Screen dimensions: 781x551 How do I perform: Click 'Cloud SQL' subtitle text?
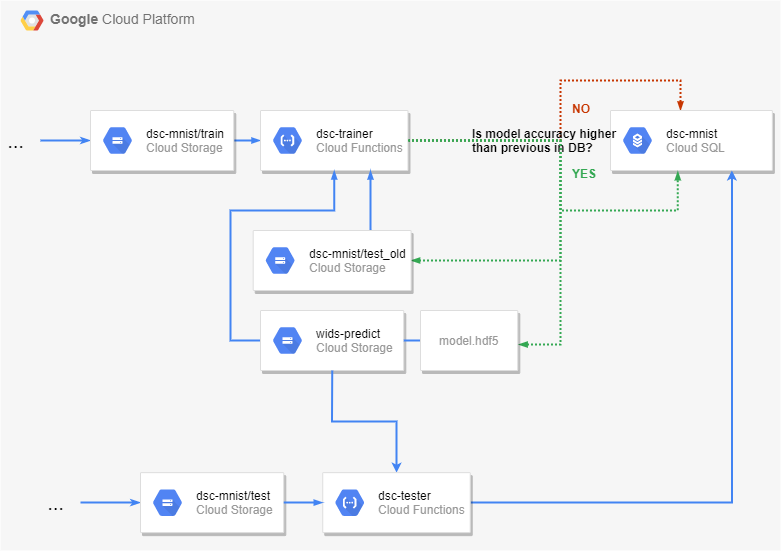695,148
